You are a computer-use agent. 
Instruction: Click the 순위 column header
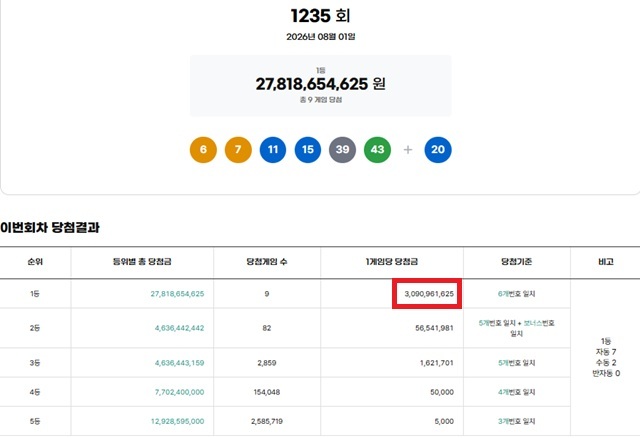(x=35, y=262)
